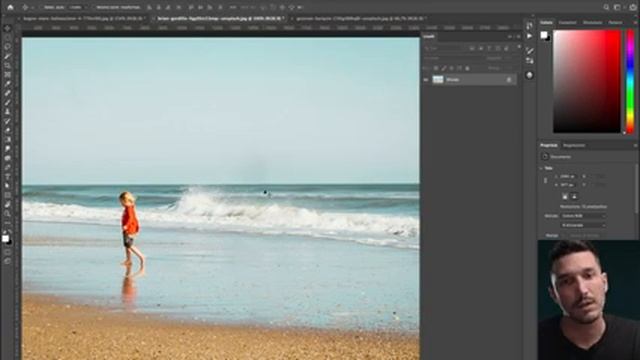Select the Path Selection tool

tap(7, 186)
